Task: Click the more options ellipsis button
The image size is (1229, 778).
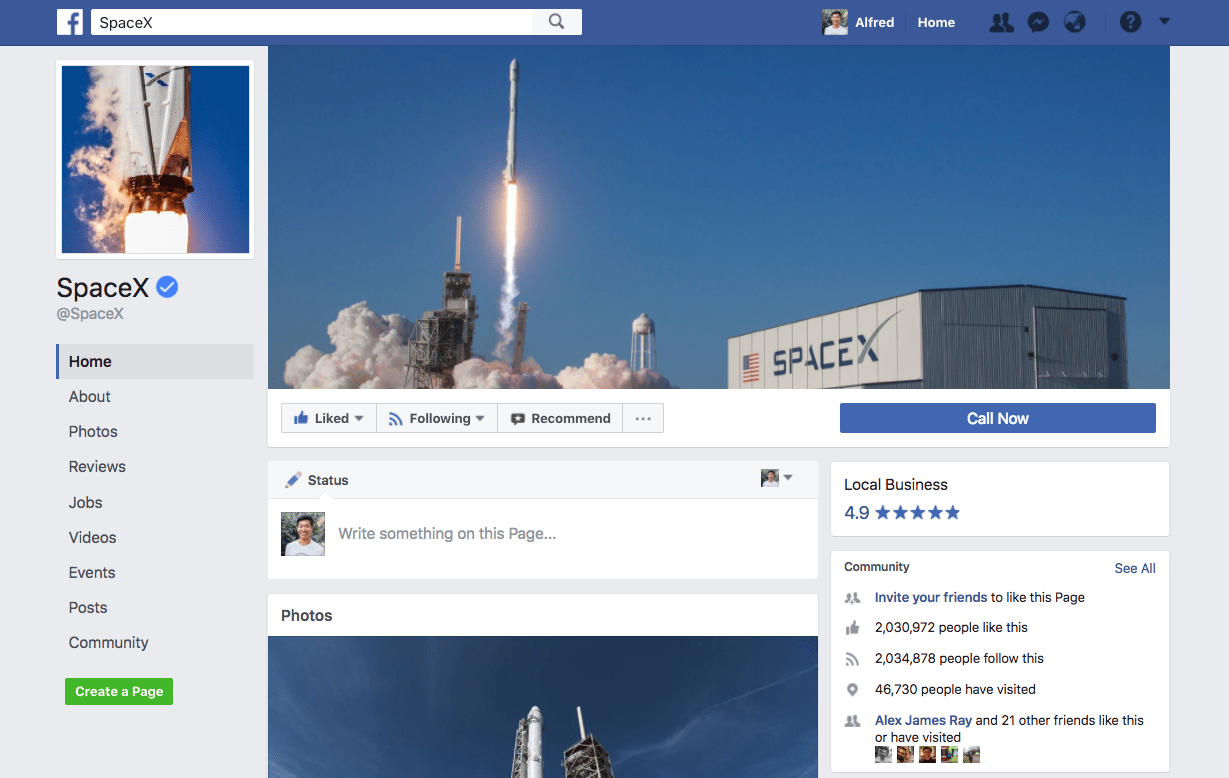Action: coord(643,419)
